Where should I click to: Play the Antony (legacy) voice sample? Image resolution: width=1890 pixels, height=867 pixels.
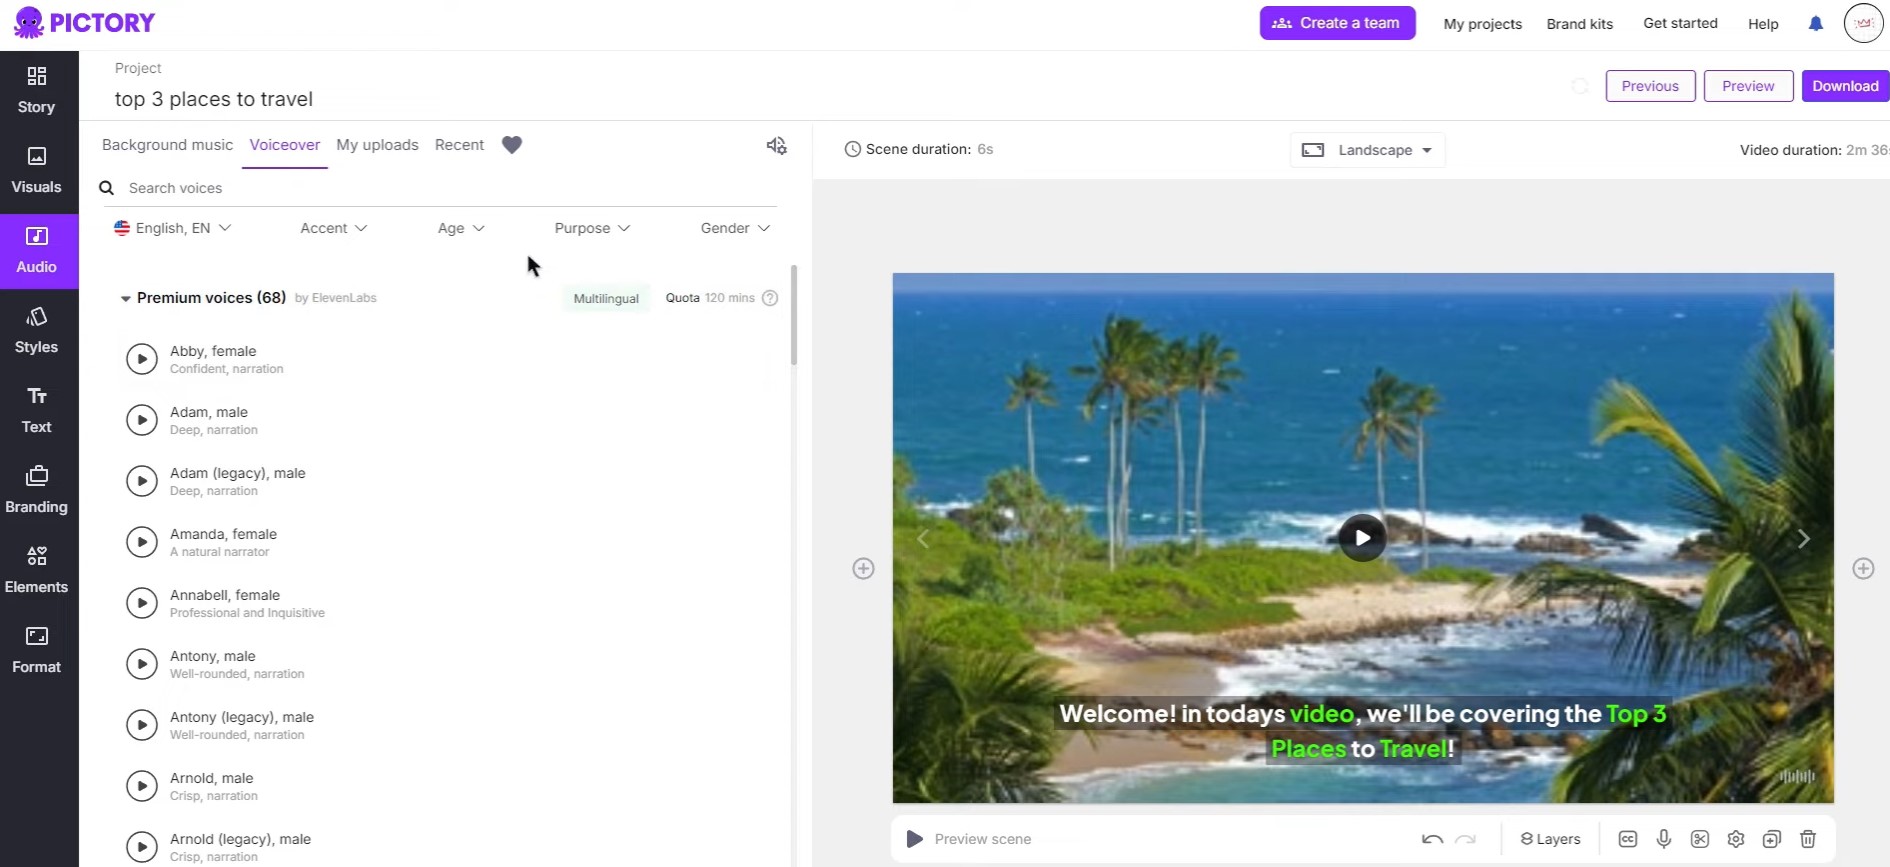pyautogui.click(x=142, y=725)
